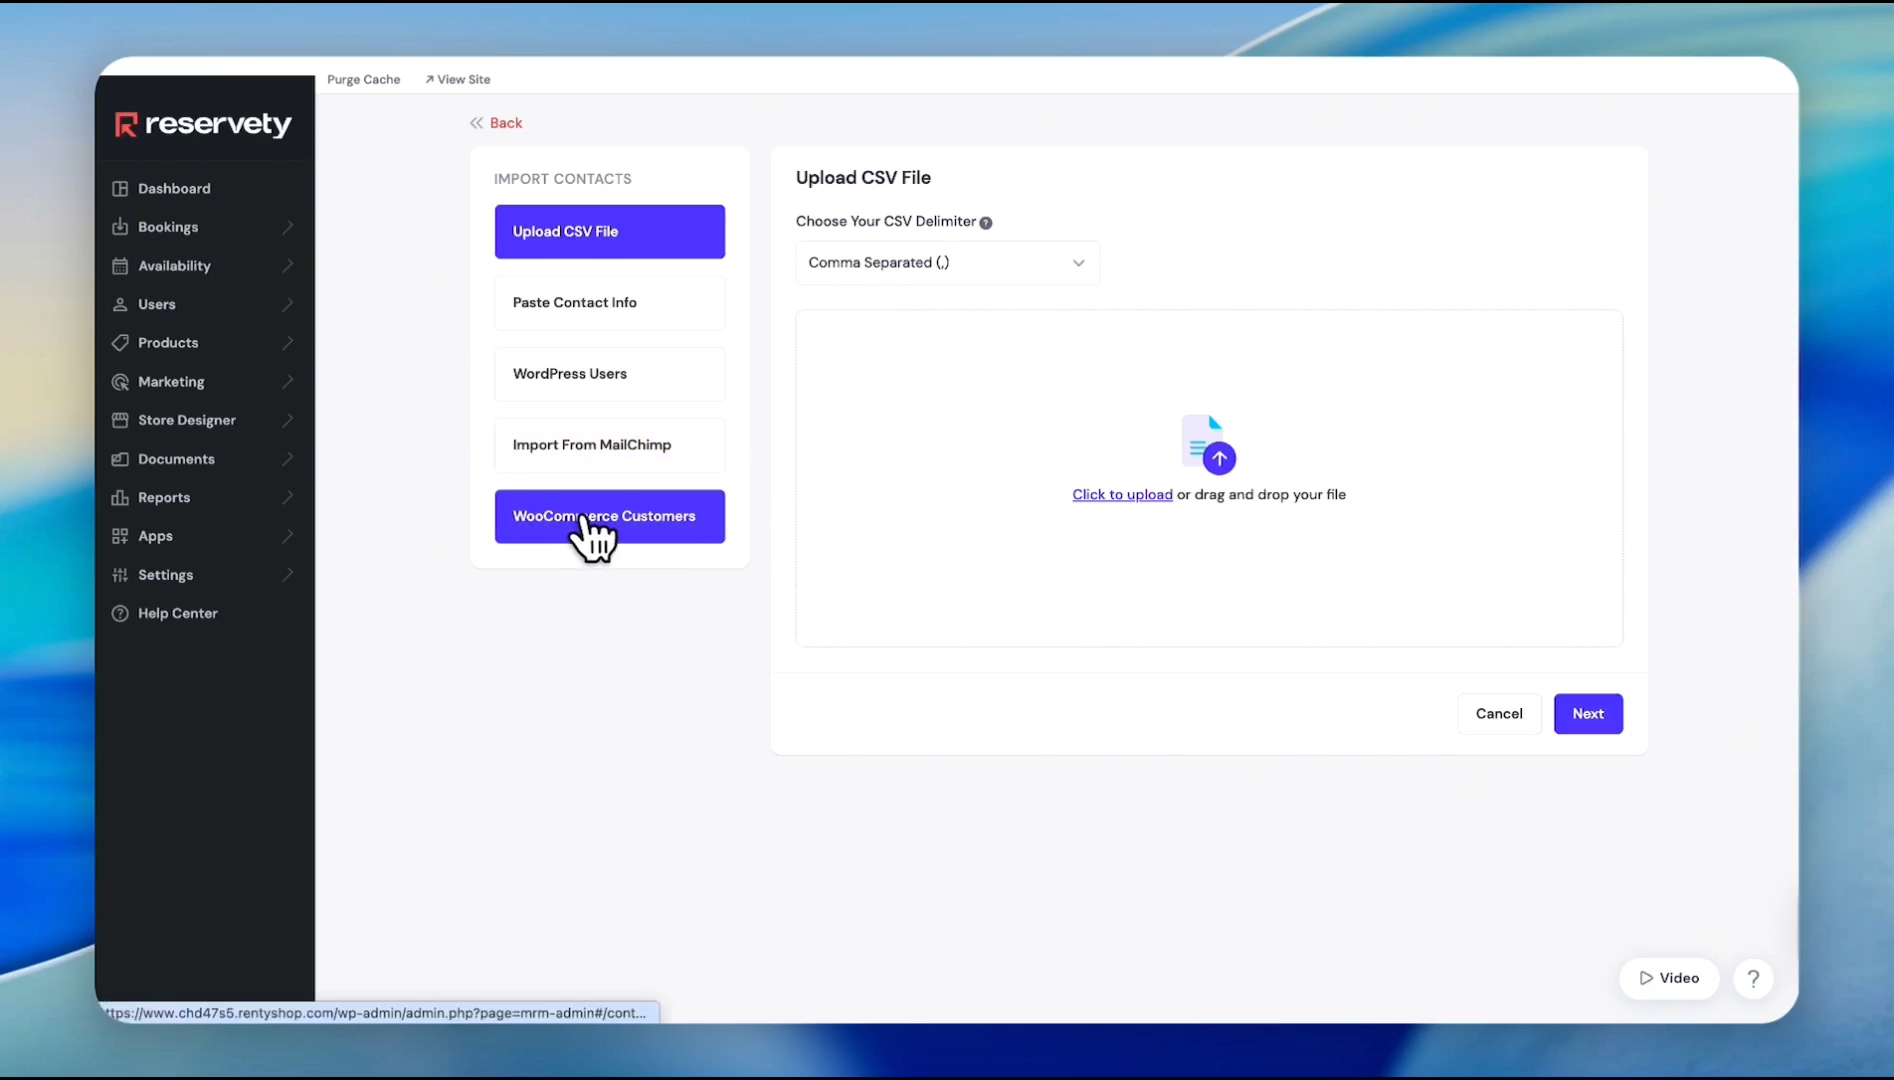
Task: Expand the Reports submenu chevron
Action: [x=288, y=497]
